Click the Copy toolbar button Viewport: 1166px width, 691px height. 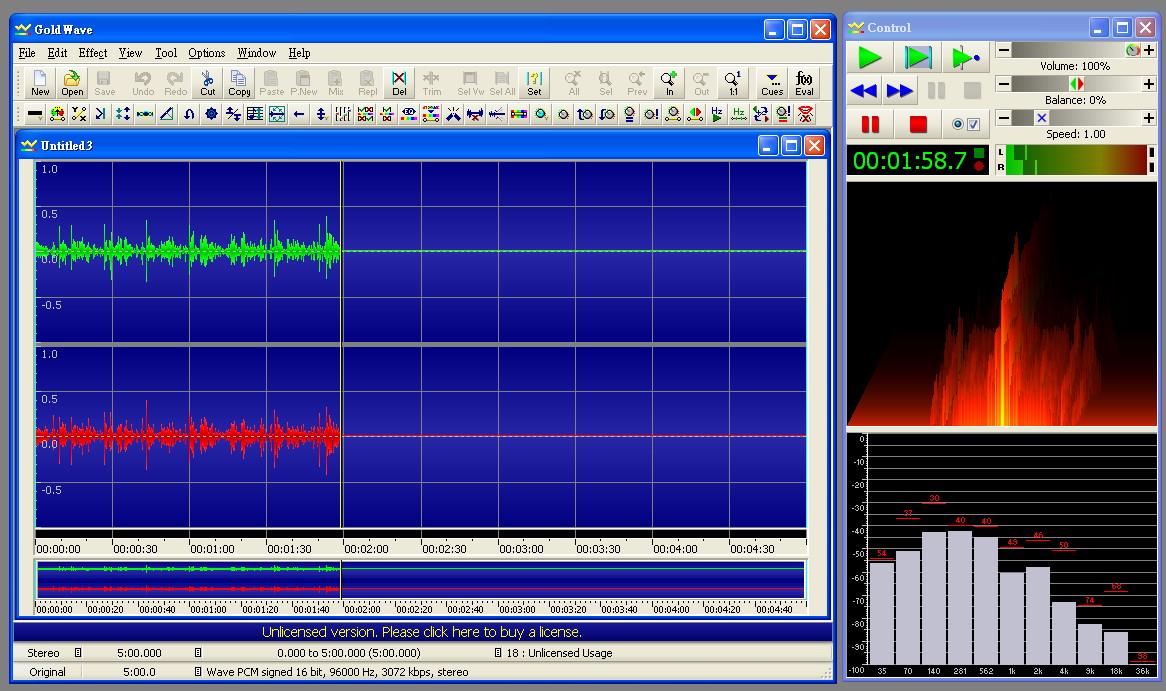[x=239, y=83]
